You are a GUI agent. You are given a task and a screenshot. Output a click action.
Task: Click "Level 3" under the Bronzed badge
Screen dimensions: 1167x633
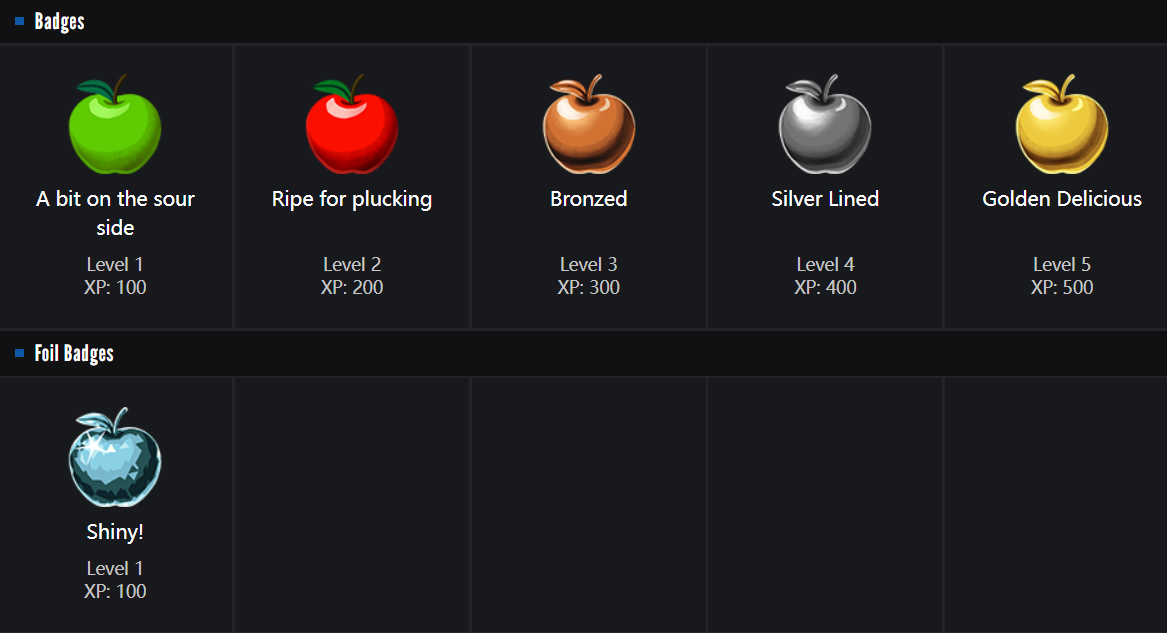click(589, 265)
